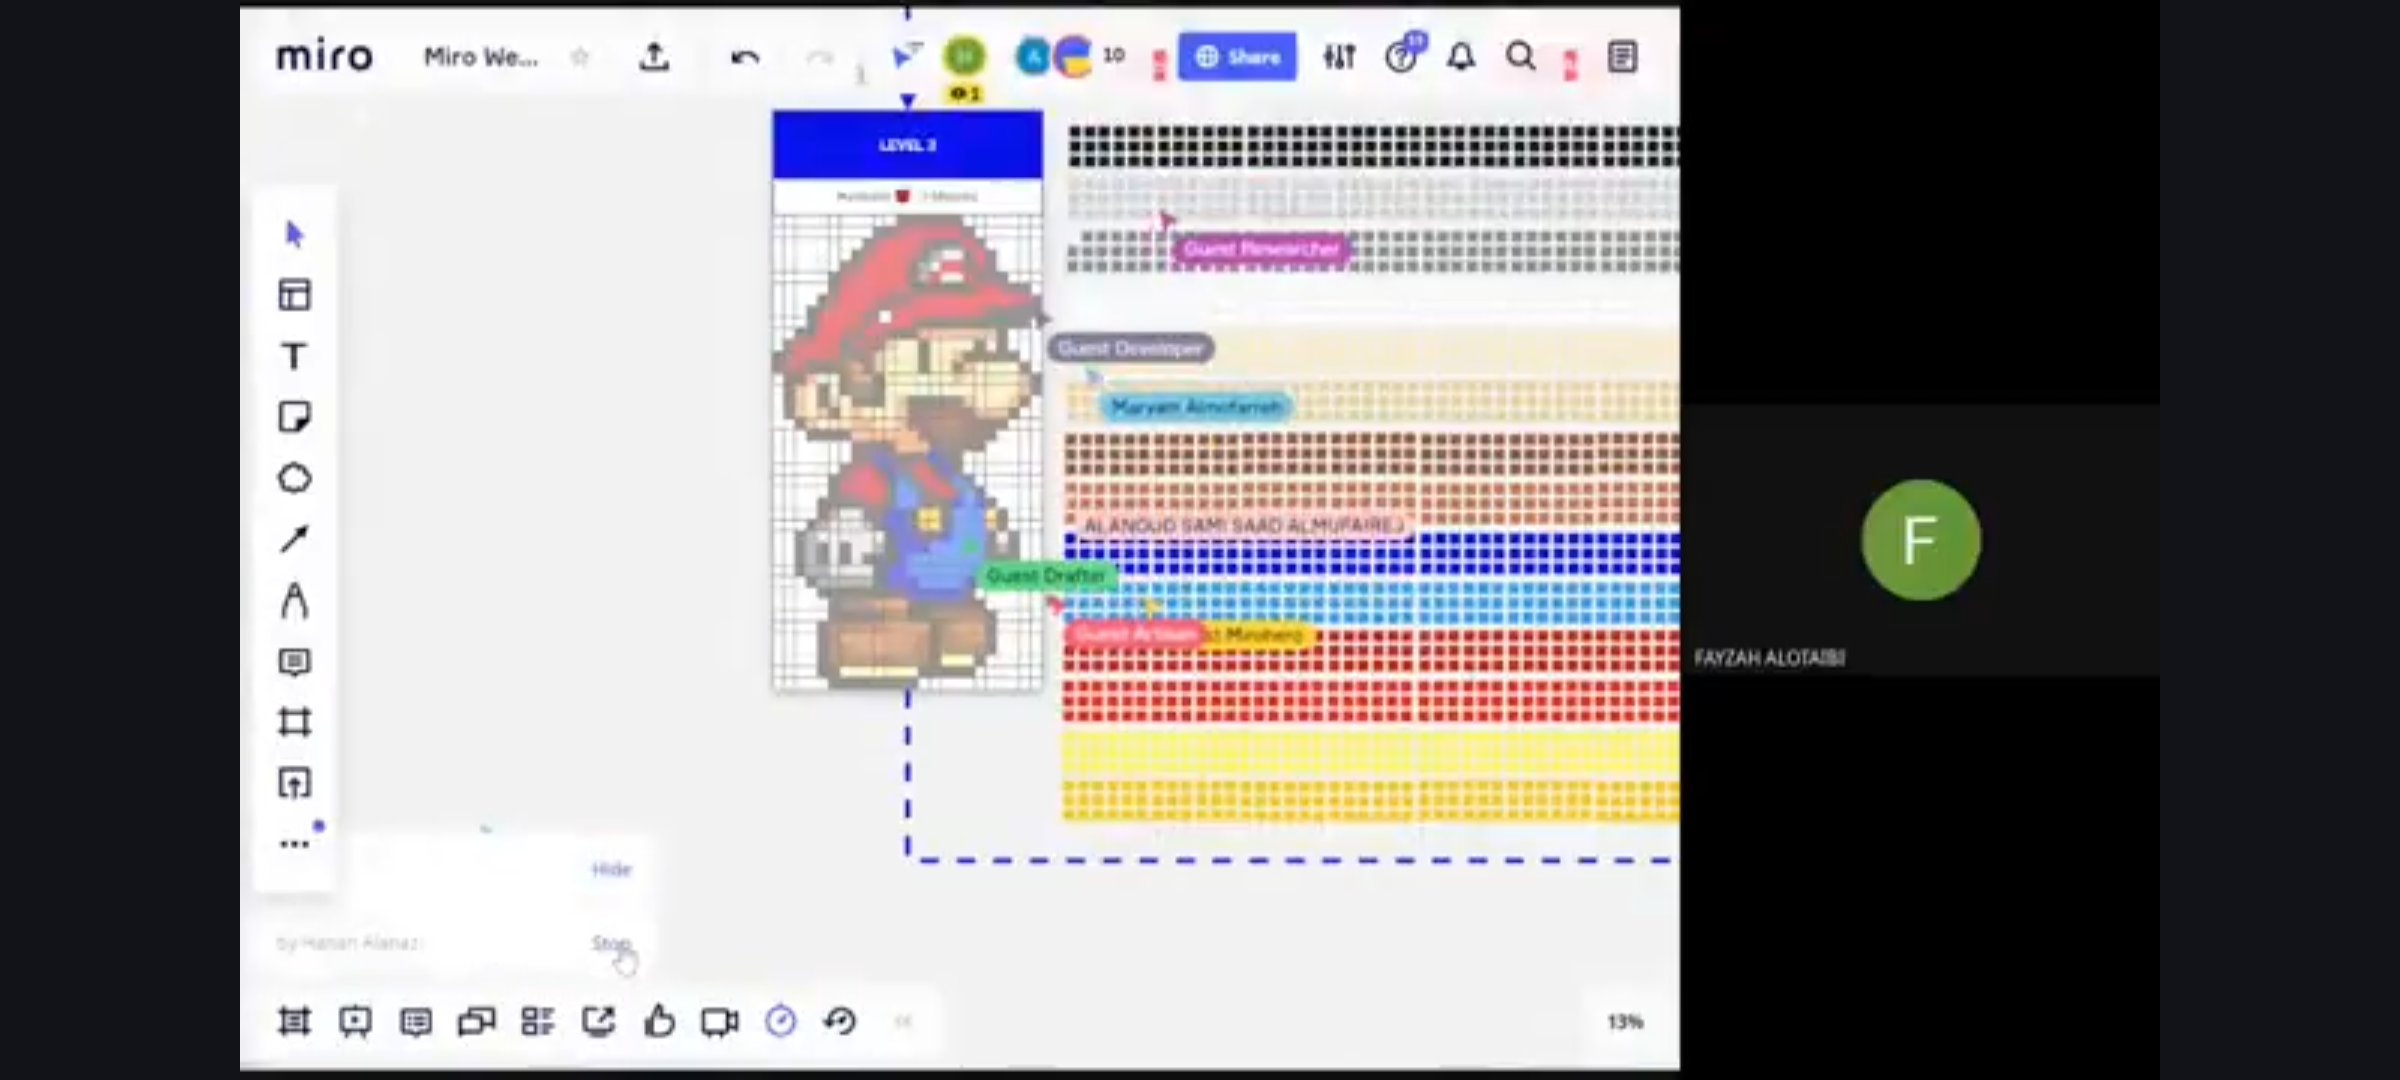Toggle cursor tracking icon in top bar
Screen dimensions: 2400x1080
tap(905, 56)
